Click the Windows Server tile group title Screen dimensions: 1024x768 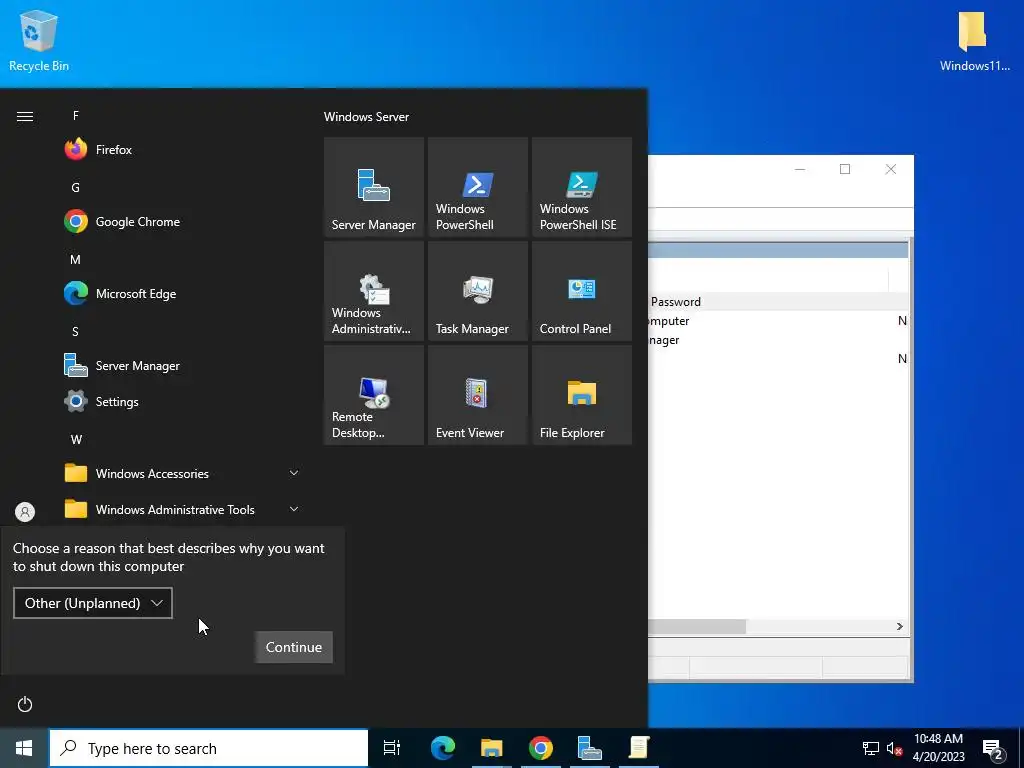coord(366,117)
